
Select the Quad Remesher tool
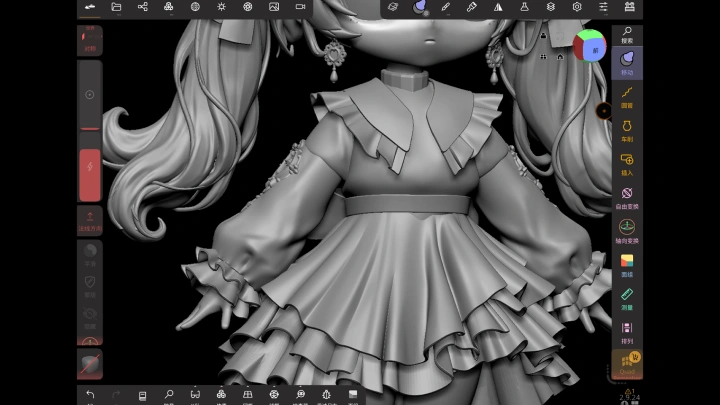pyautogui.click(x=627, y=365)
